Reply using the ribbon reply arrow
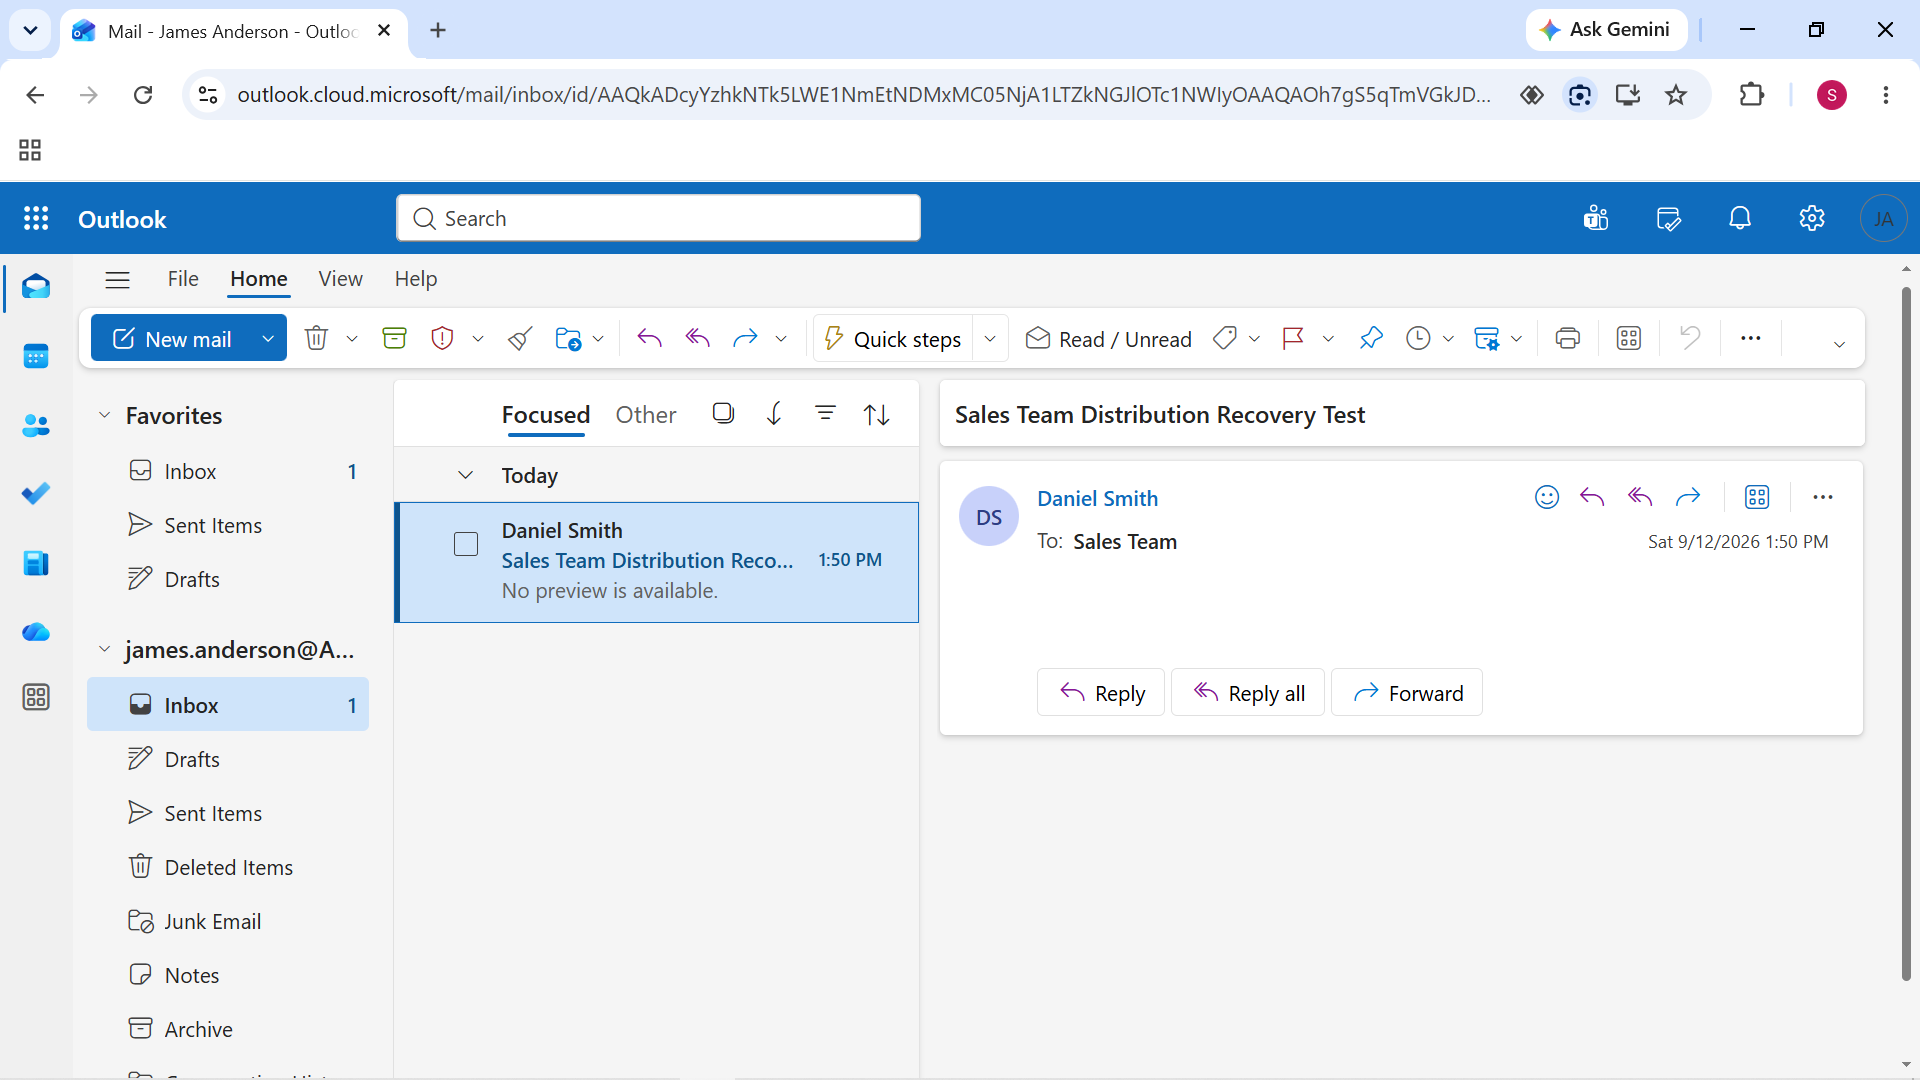 [650, 339]
